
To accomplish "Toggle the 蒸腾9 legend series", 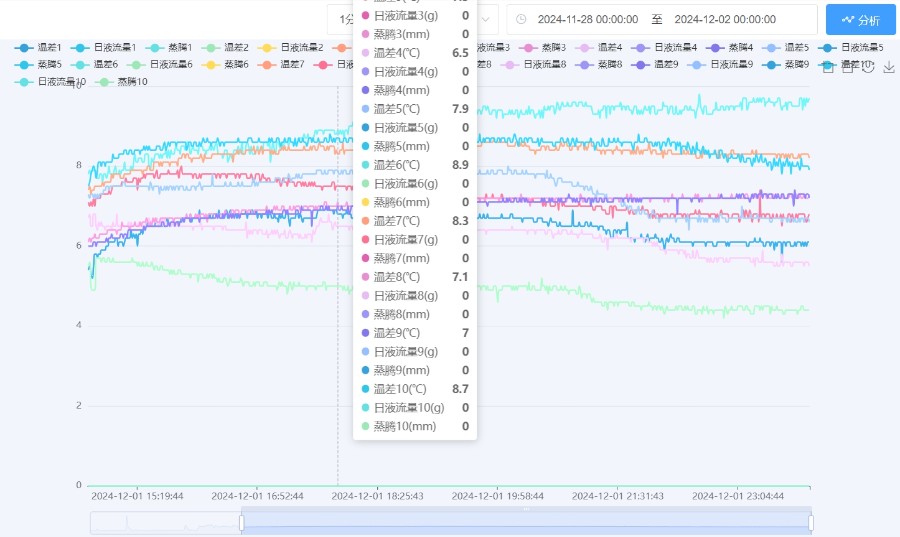I will point(785,65).
